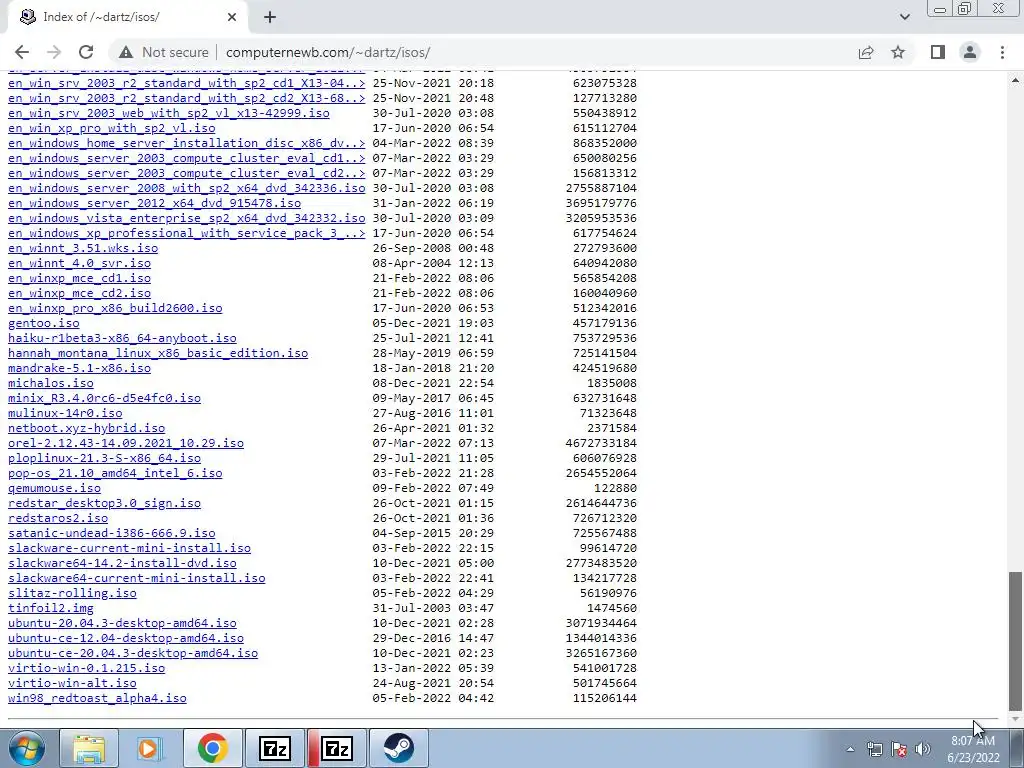Open en_windows_vista_enterprise_sp2_x64 iso link
The image size is (1024, 768).
(x=186, y=218)
